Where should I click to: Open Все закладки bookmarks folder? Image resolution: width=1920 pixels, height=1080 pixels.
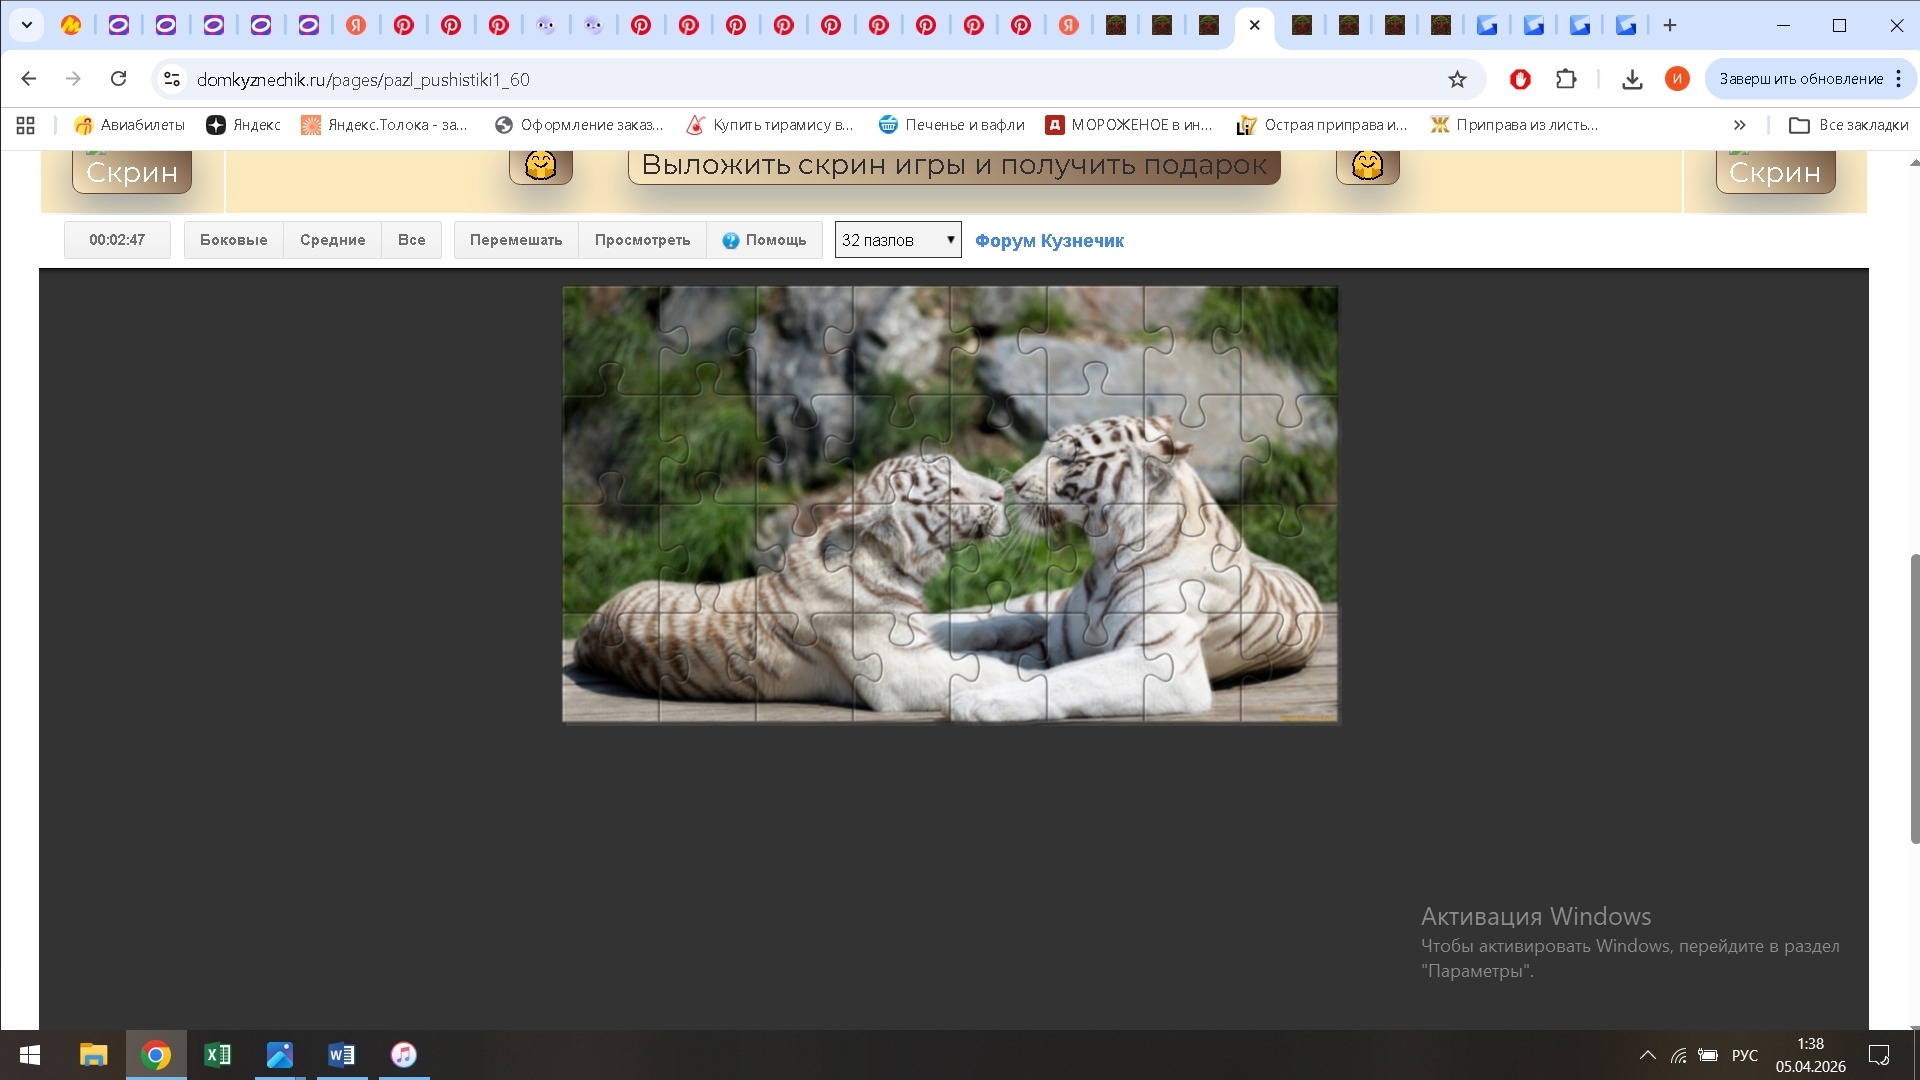point(1849,125)
